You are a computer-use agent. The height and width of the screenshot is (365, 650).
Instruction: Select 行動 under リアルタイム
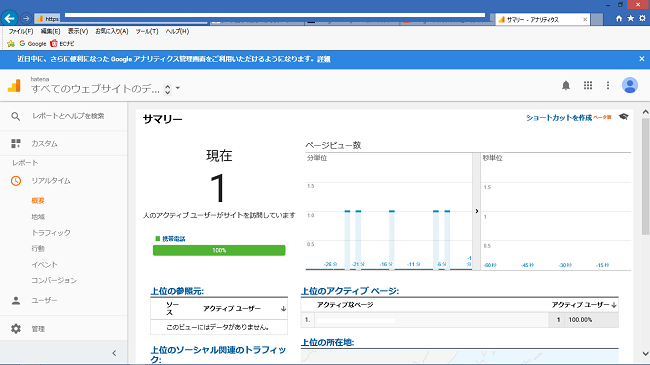[x=38, y=248]
